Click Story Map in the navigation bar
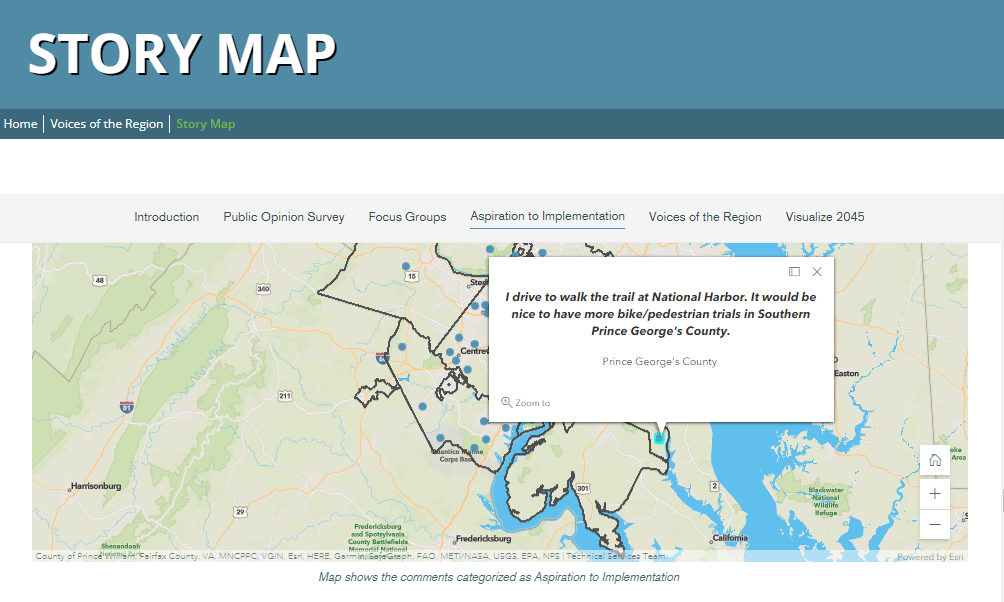Screen dimensions: 1004x602 coord(205,123)
